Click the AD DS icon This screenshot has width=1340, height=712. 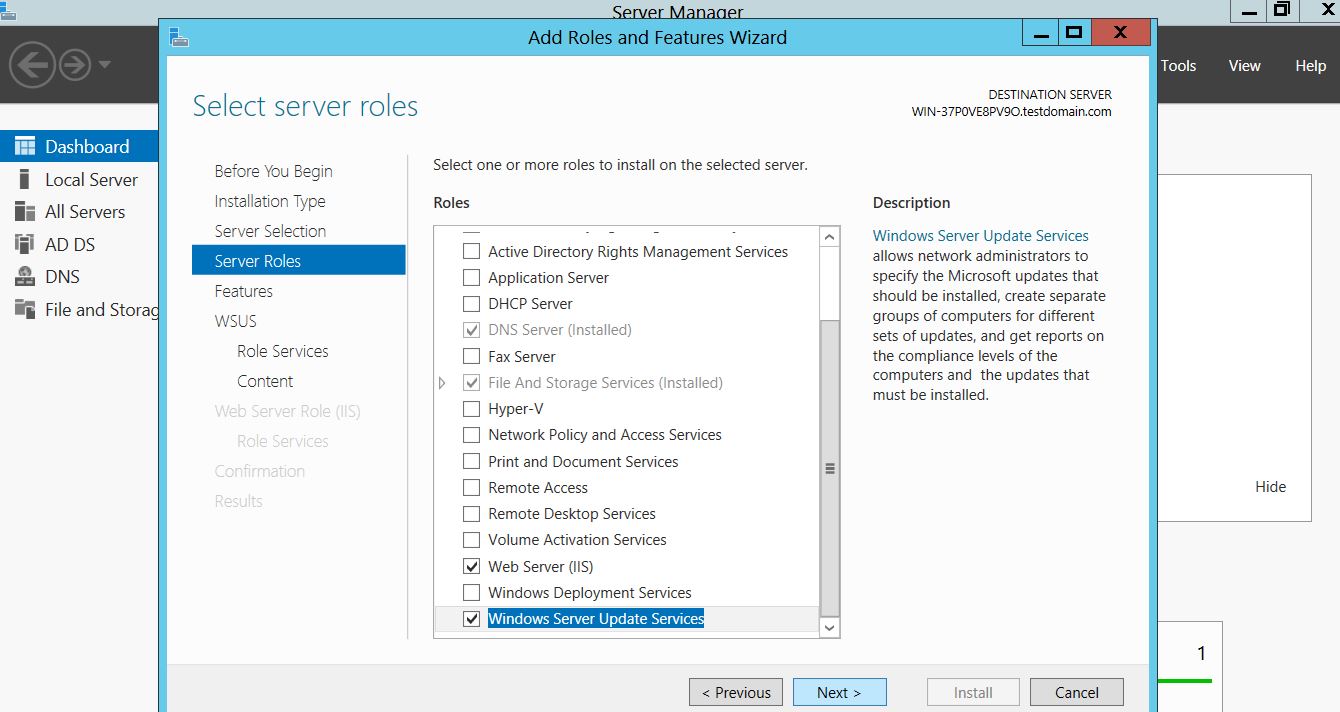[25, 244]
